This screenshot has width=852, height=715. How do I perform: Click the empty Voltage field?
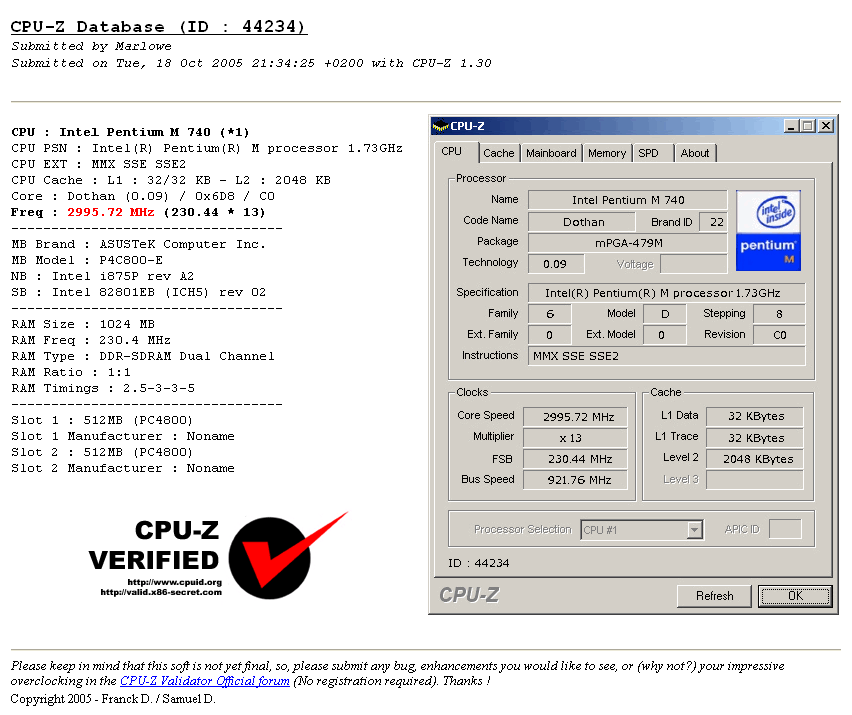click(694, 264)
